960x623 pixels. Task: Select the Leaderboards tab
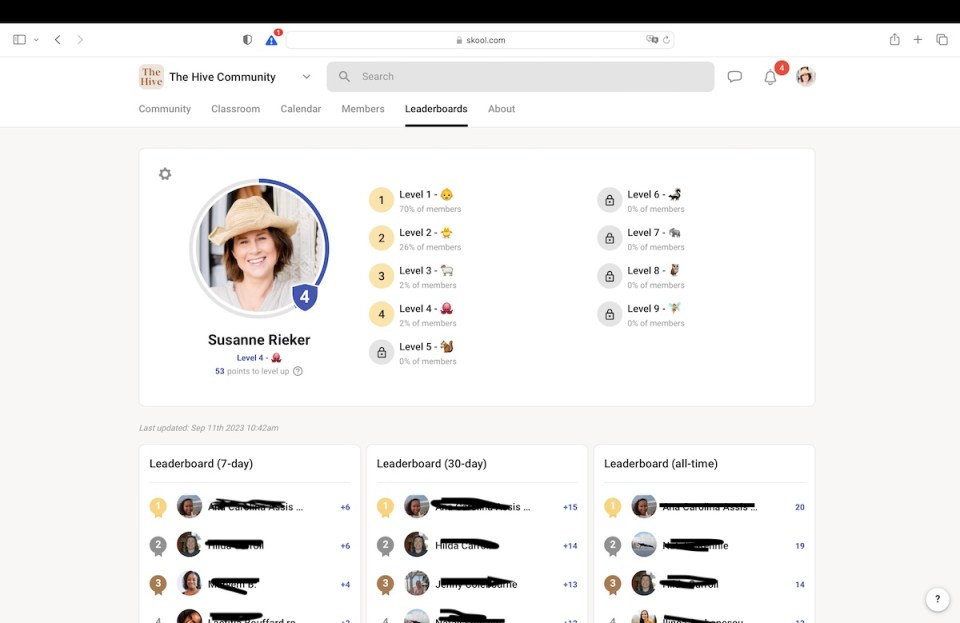[436, 108]
